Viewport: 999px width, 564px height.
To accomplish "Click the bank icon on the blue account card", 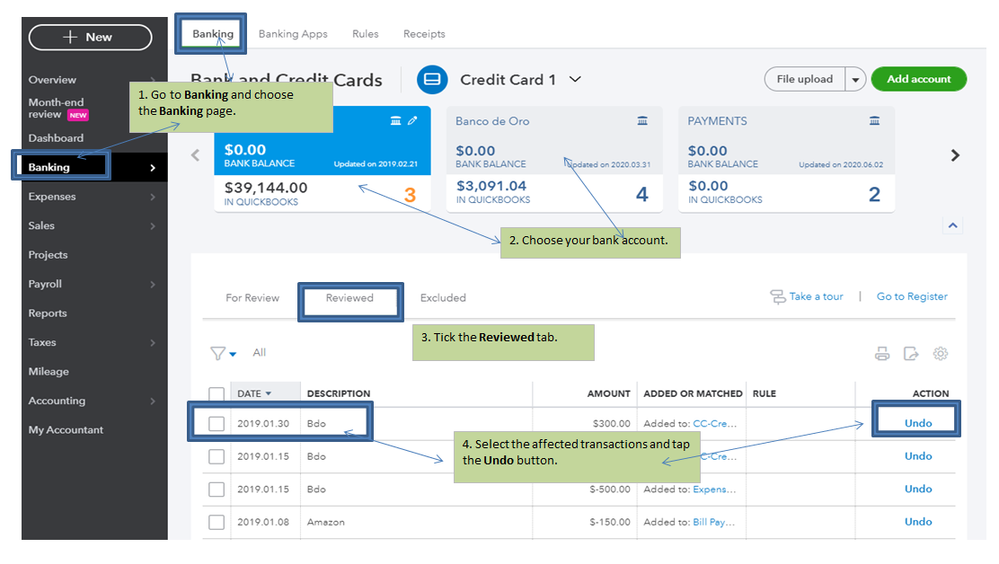I will pos(396,120).
